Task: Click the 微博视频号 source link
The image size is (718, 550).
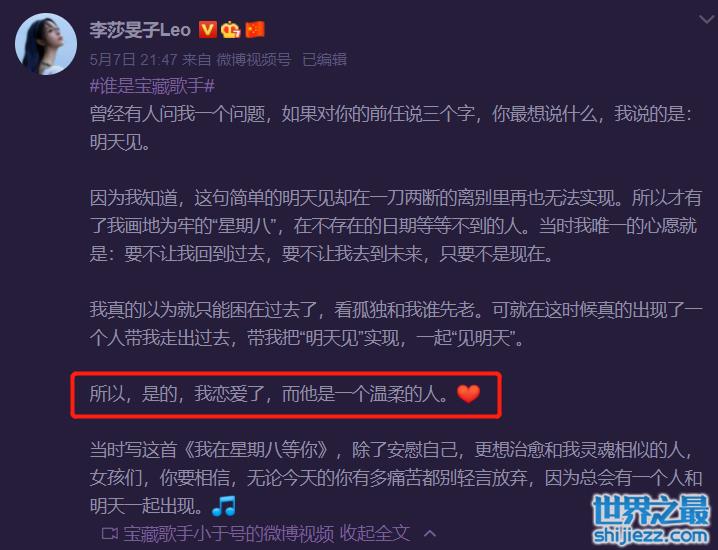Action: [254, 59]
